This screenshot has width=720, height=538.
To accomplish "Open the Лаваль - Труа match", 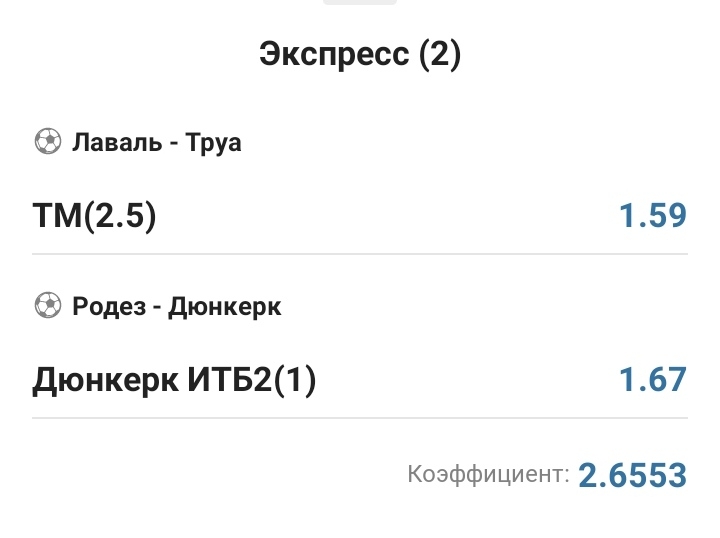I will [157, 142].
